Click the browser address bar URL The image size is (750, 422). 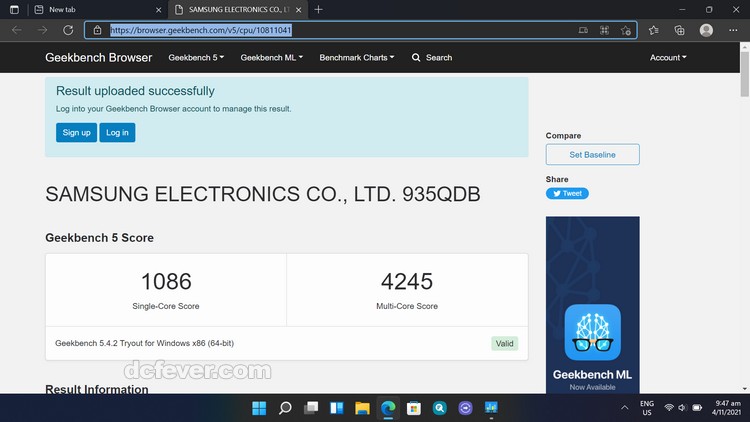(x=200, y=30)
